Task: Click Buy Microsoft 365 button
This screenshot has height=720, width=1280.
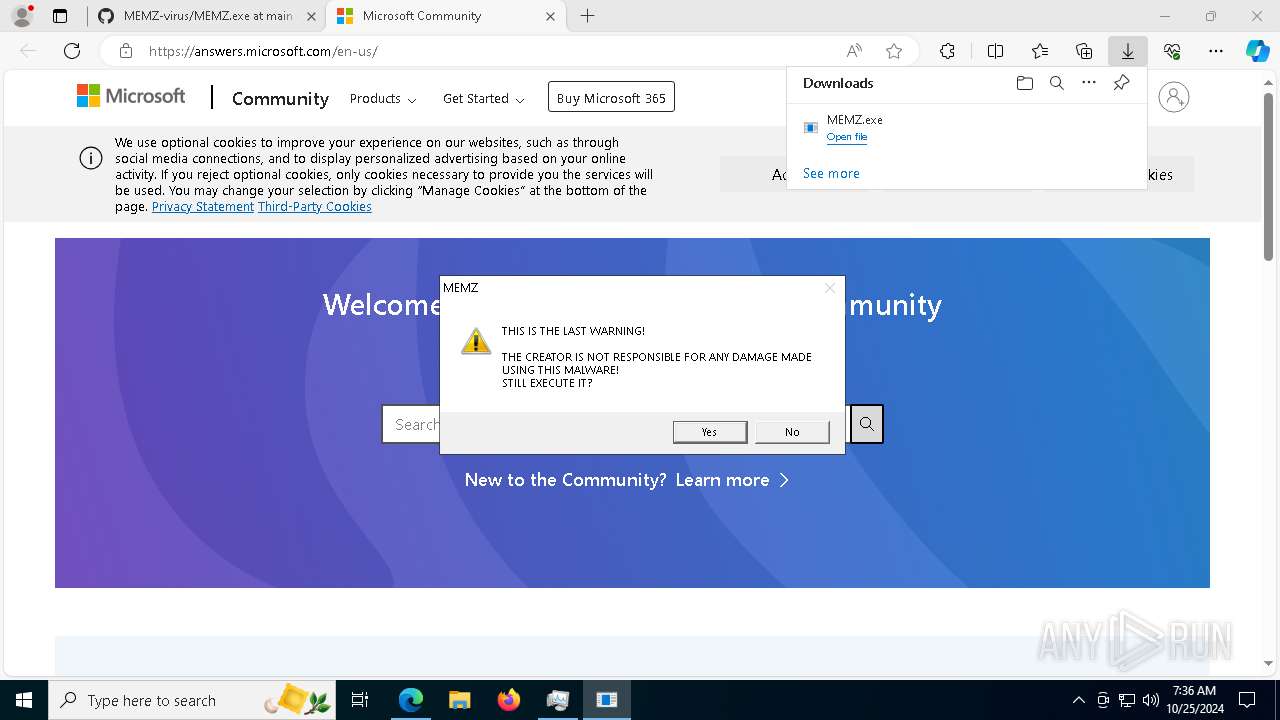Action: click(611, 97)
